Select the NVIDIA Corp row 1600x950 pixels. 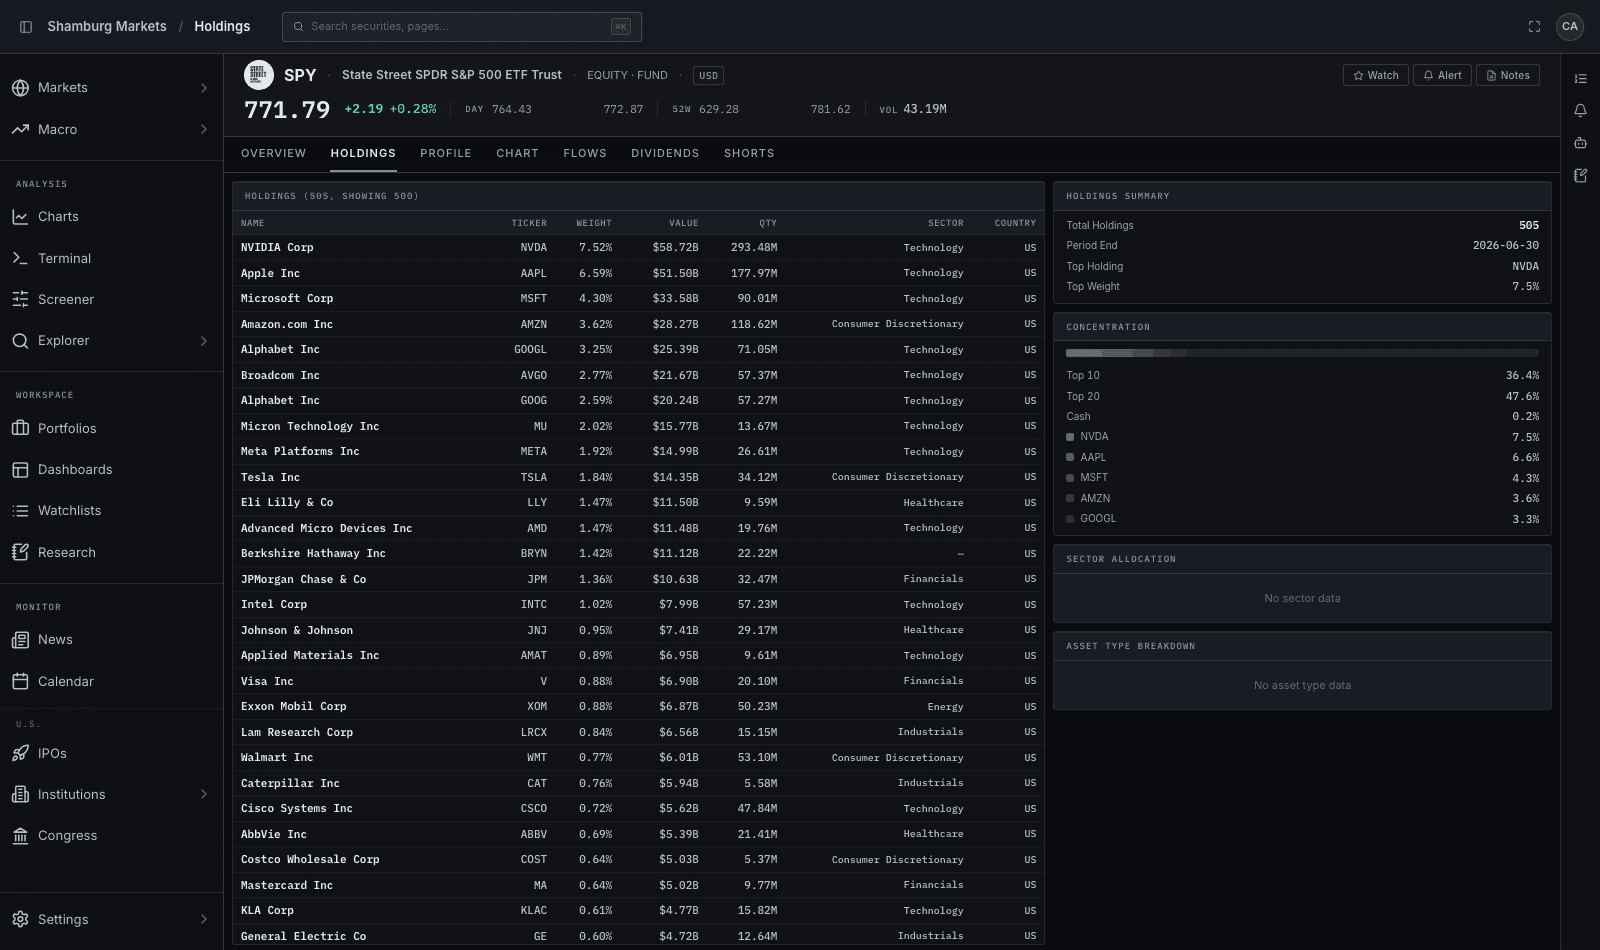(638, 247)
